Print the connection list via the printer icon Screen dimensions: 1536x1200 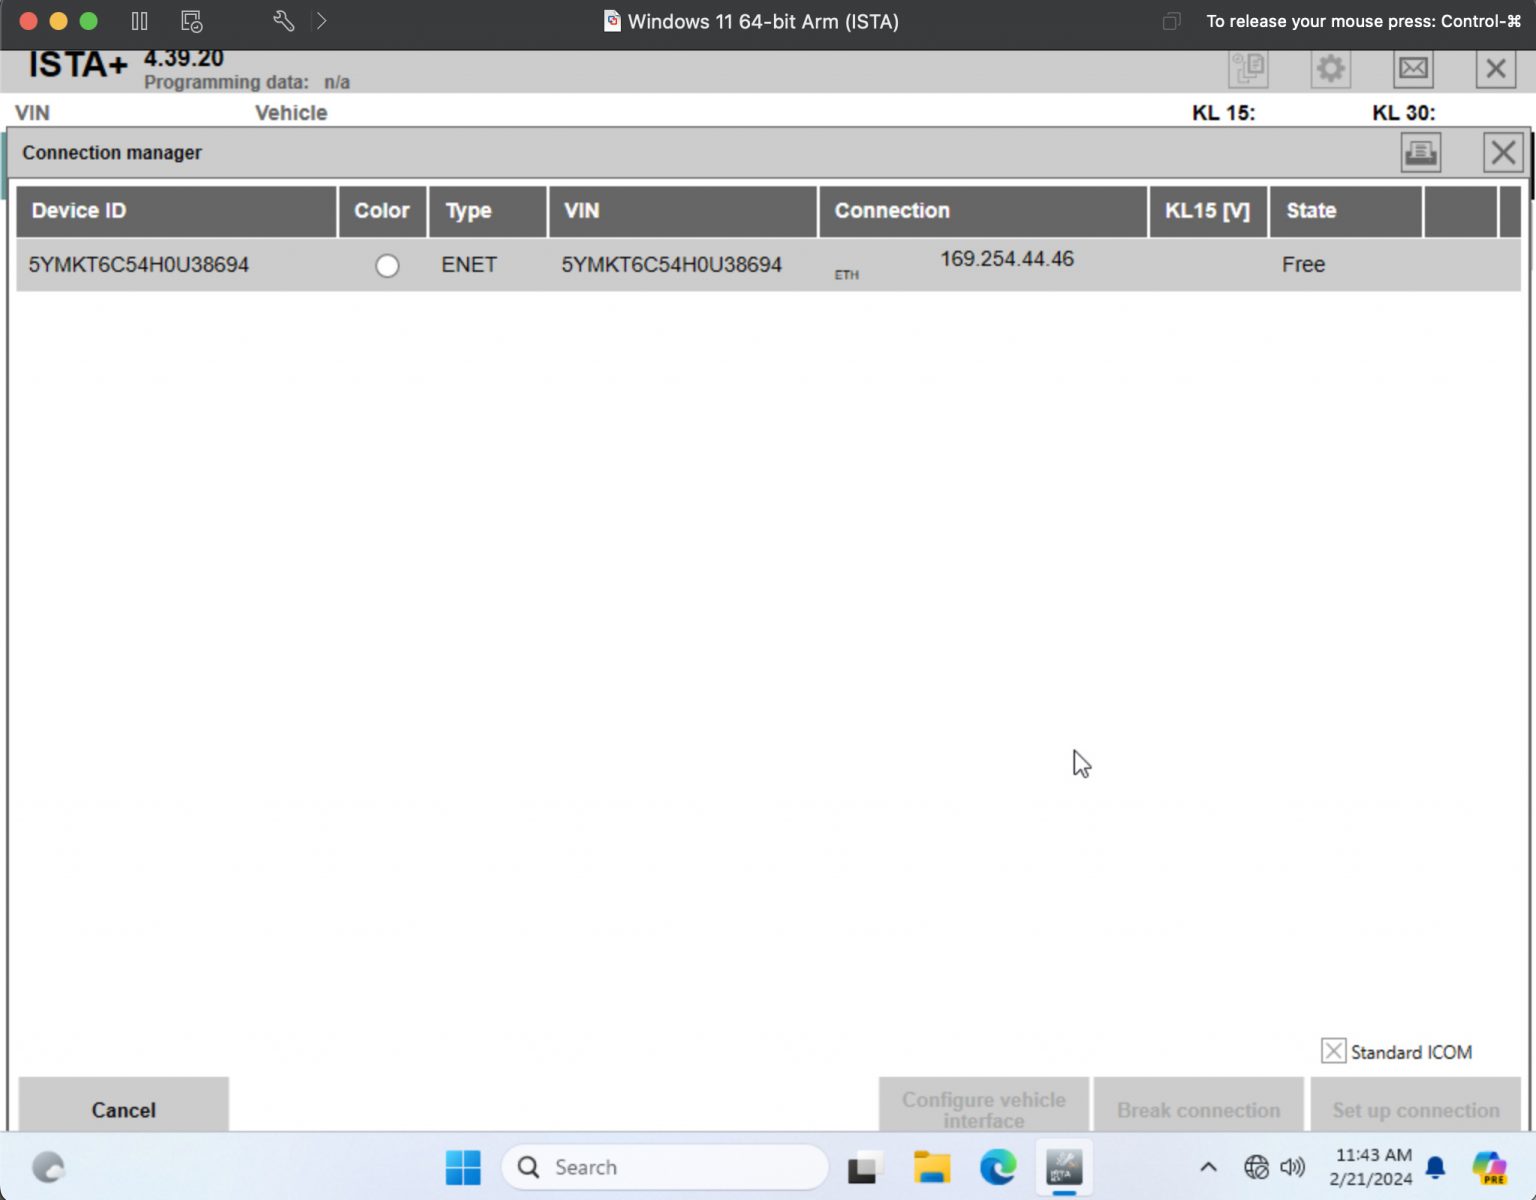coord(1420,152)
